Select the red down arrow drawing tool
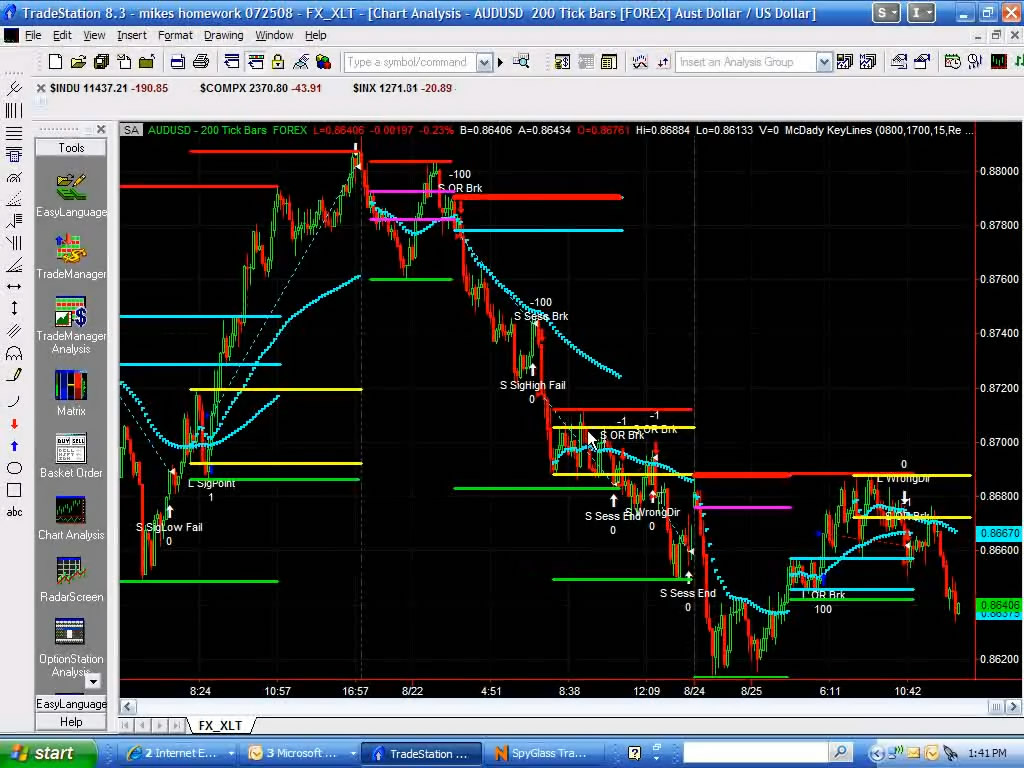Viewport: 1024px width, 768px height. click(x=14, y=424)
